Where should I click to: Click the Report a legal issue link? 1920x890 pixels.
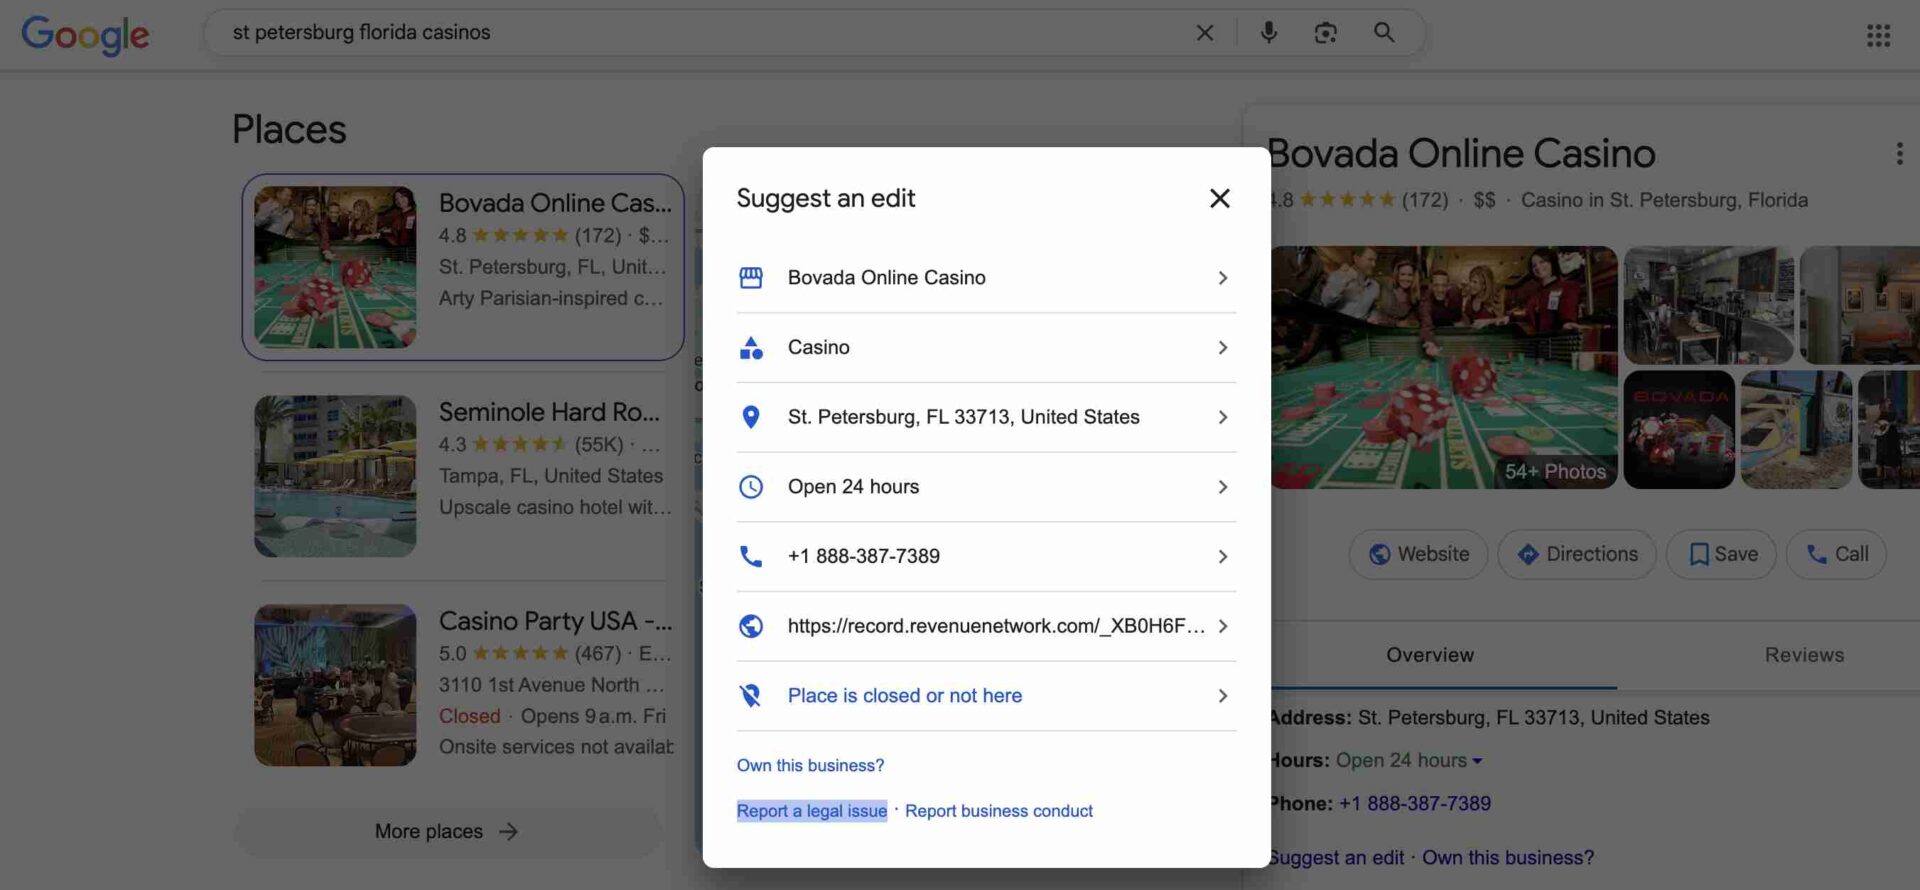pyautogui.click(x=811, y=811)
